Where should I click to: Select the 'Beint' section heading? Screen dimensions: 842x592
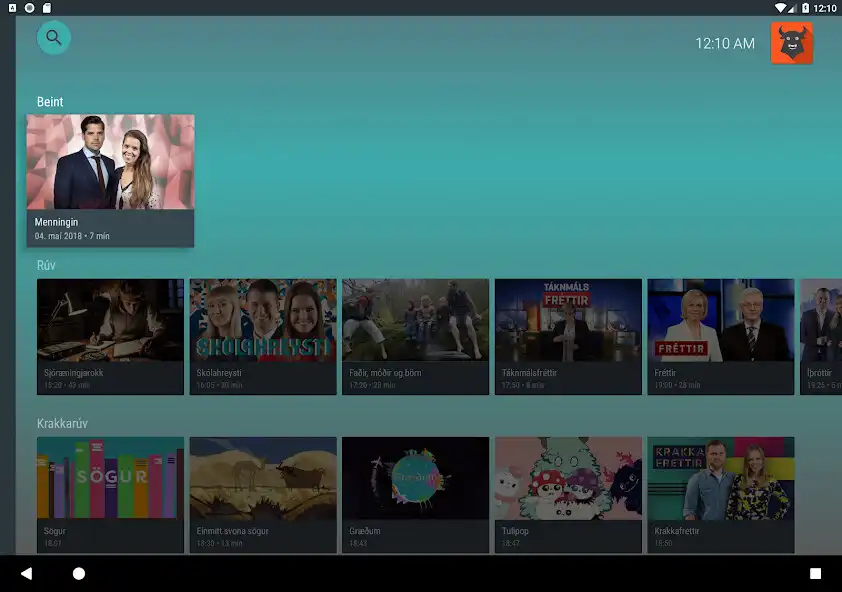50,102
